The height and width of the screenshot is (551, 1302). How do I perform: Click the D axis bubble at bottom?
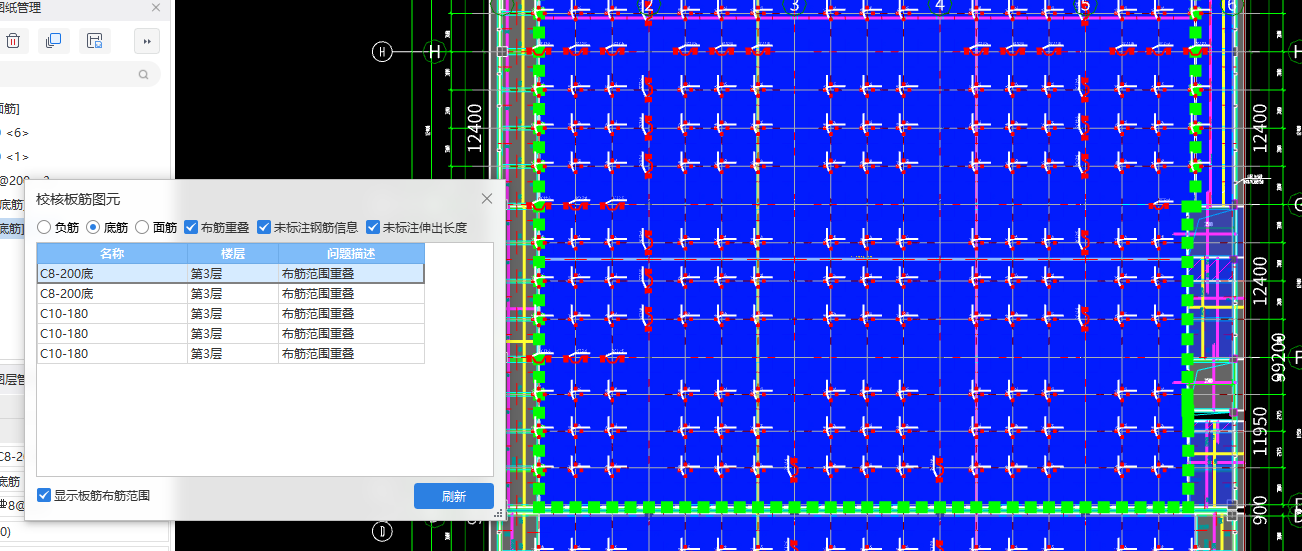click(381, 530)
